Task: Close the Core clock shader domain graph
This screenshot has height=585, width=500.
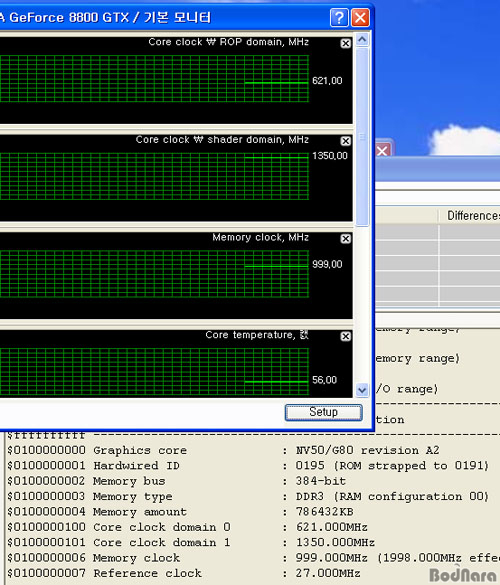Action: click(346, 141)
